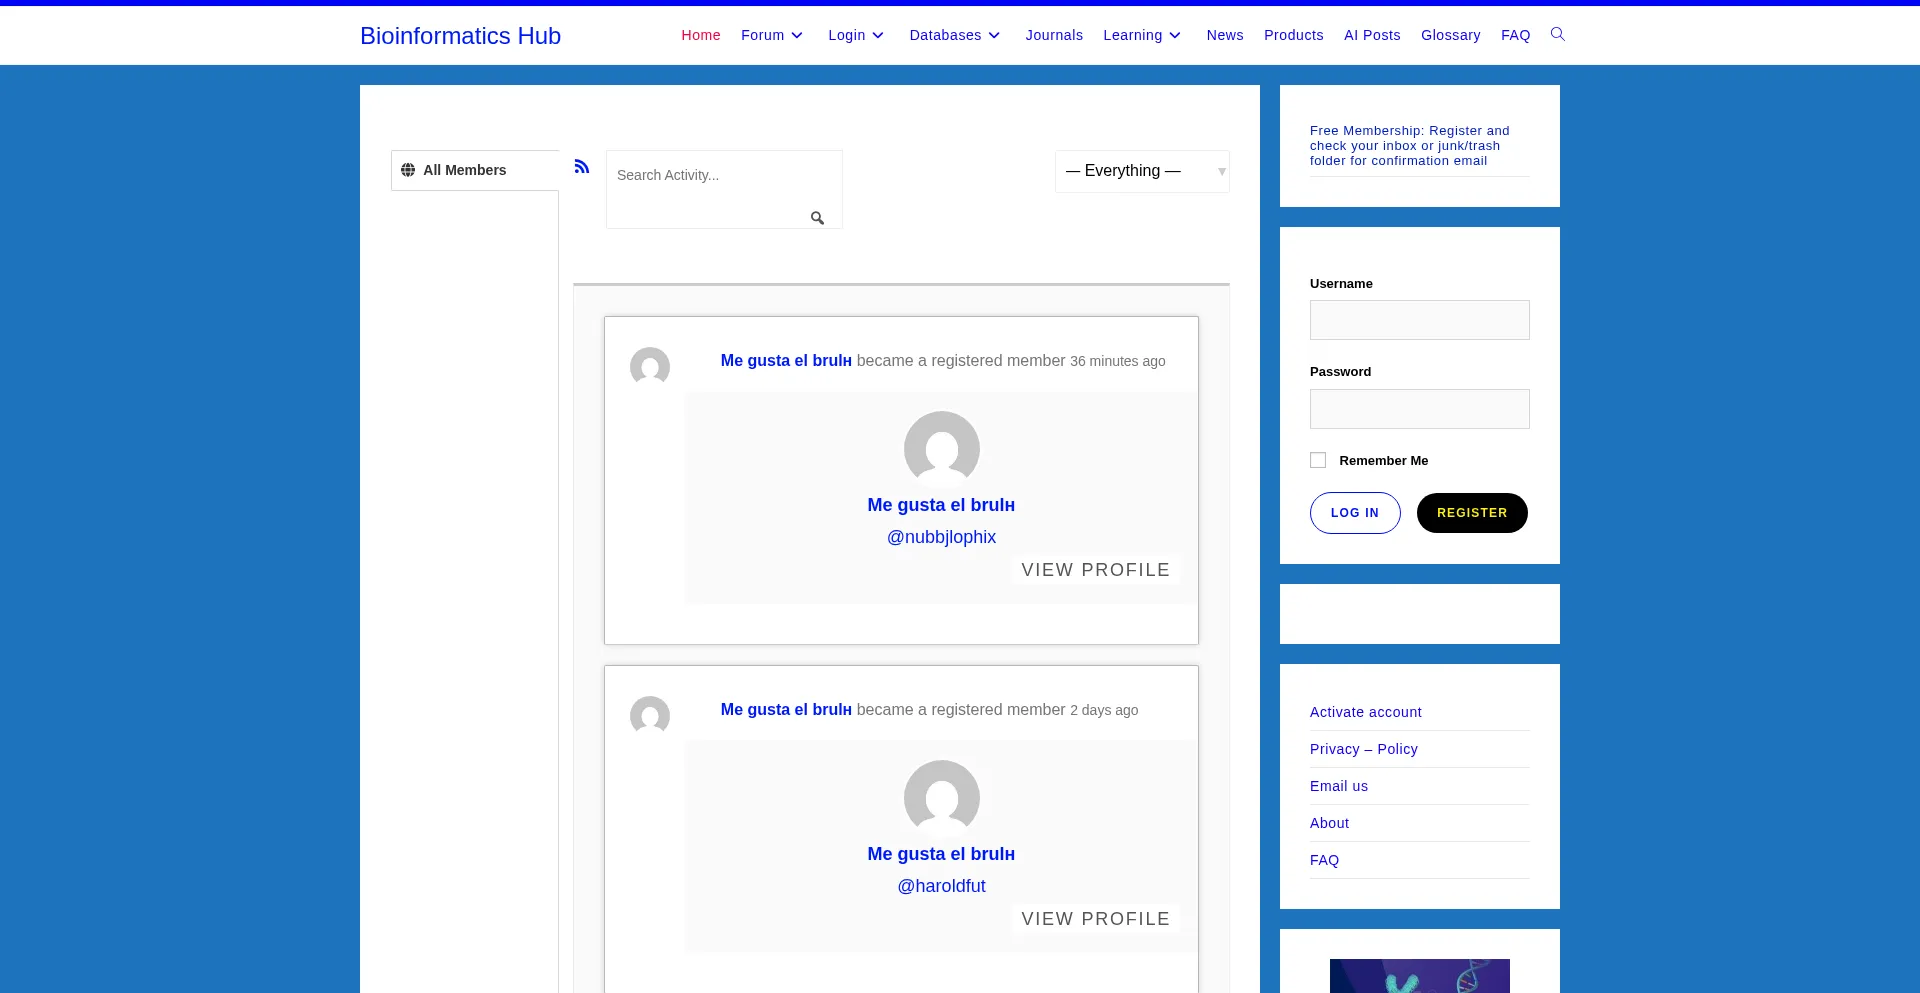Click the globe icon beside All Members
Viewport: 1920px width, 993px height.
408,170
